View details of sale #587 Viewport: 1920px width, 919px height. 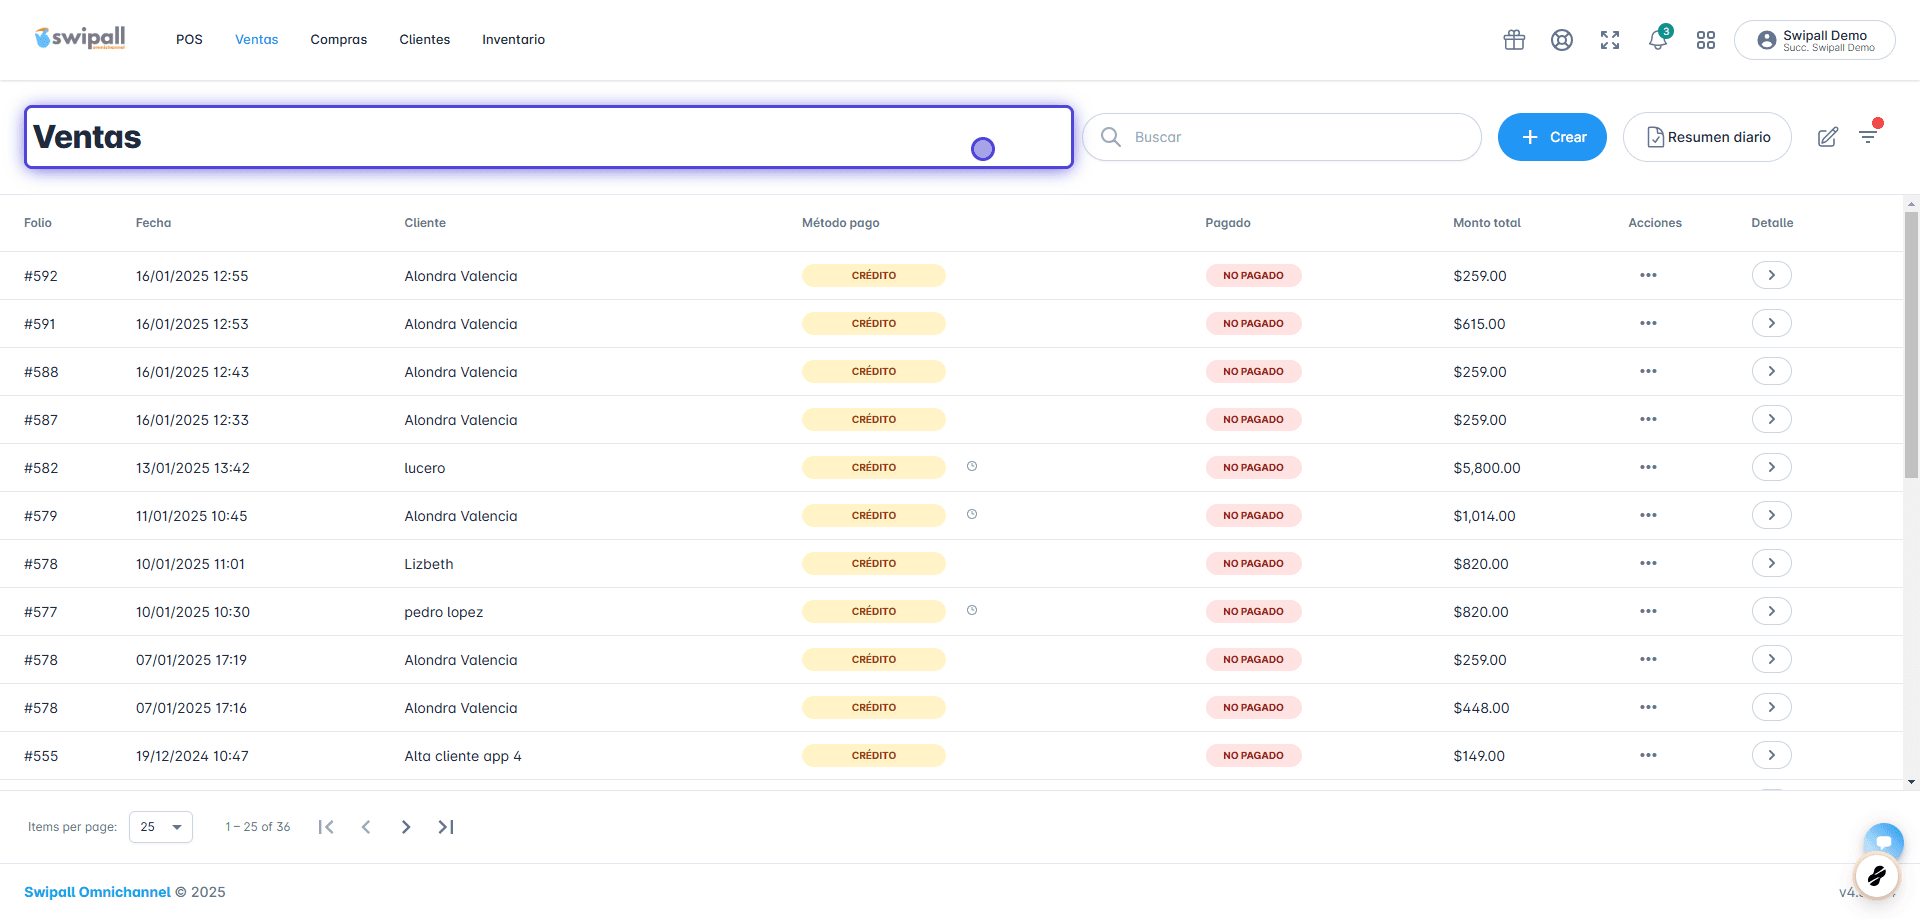(x=1771, y=419)
